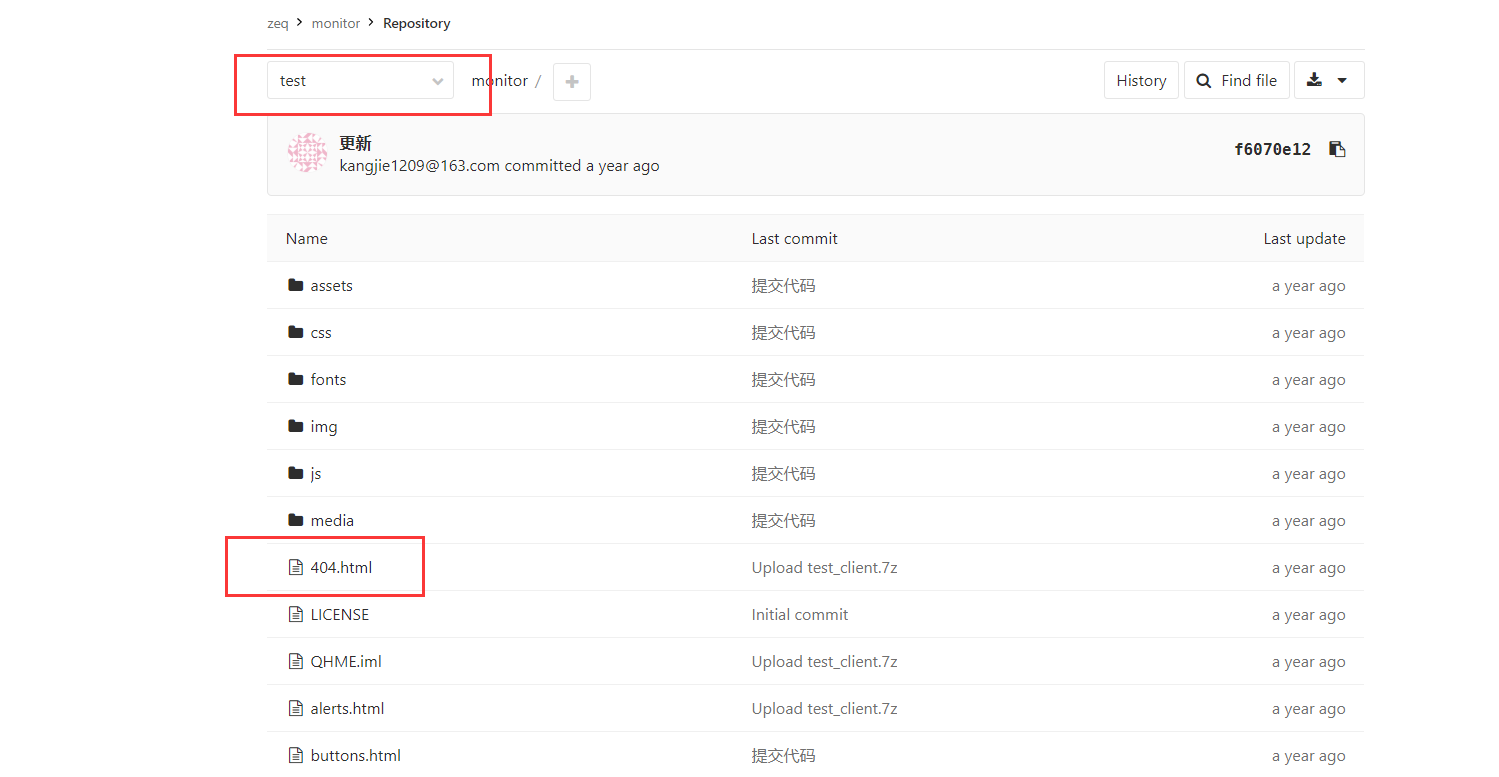Create a new file using the plus icon
1499x777 pixels.
pos(571,81)
